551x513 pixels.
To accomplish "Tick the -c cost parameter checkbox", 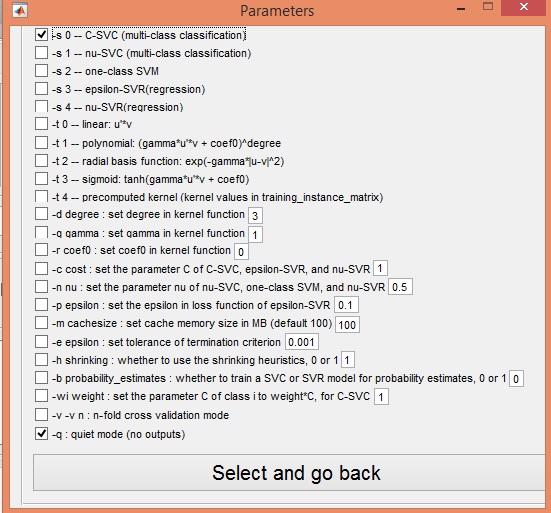I will pyautogui.click(x=41, y=269).
